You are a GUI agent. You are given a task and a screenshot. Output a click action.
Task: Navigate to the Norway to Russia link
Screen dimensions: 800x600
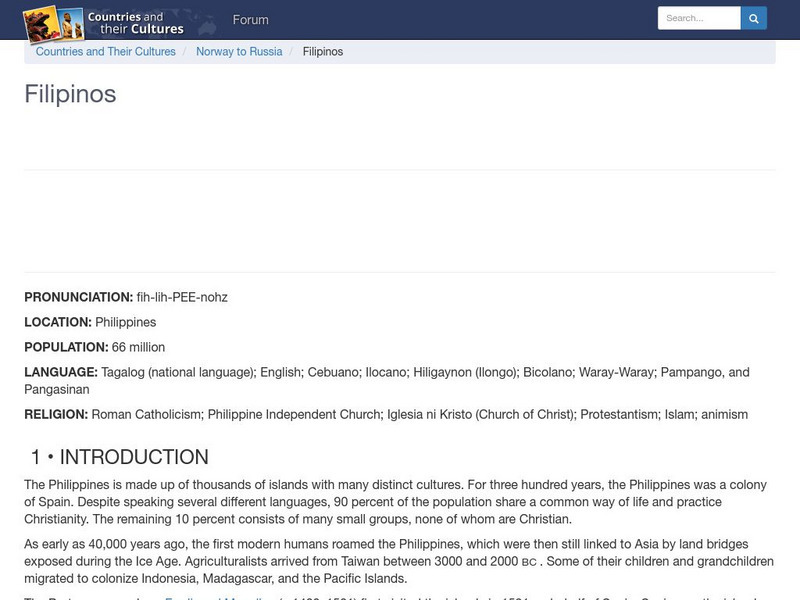(x=239, y=51)
